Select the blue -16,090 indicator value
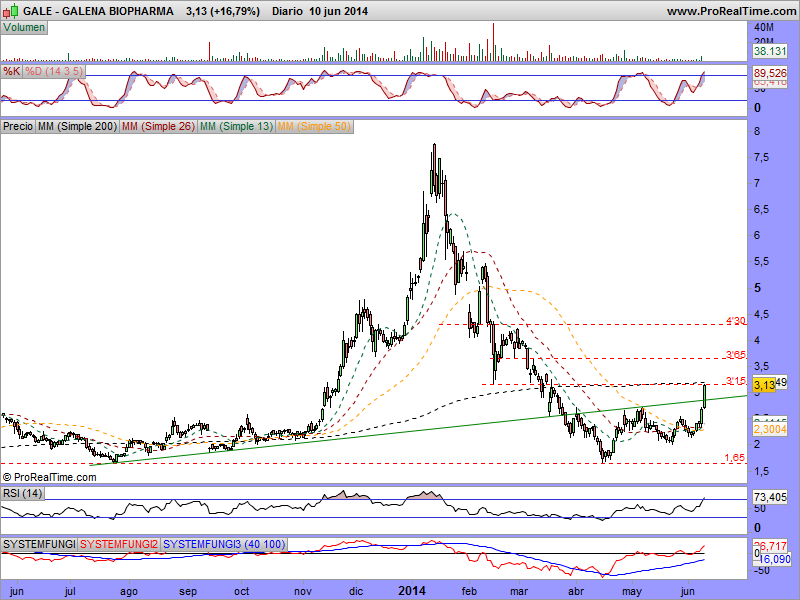The width and height of the screenshot is (800, 600). pyautogui.click(x=772, y=560)
